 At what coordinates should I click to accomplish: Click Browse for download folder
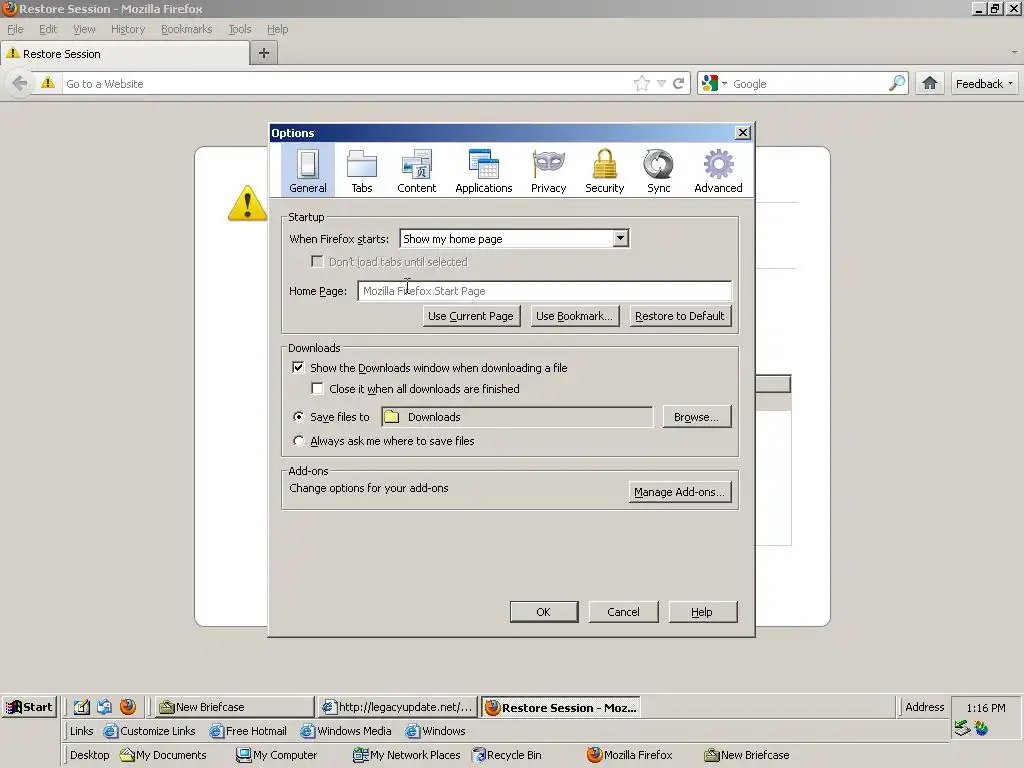[697, 417]
